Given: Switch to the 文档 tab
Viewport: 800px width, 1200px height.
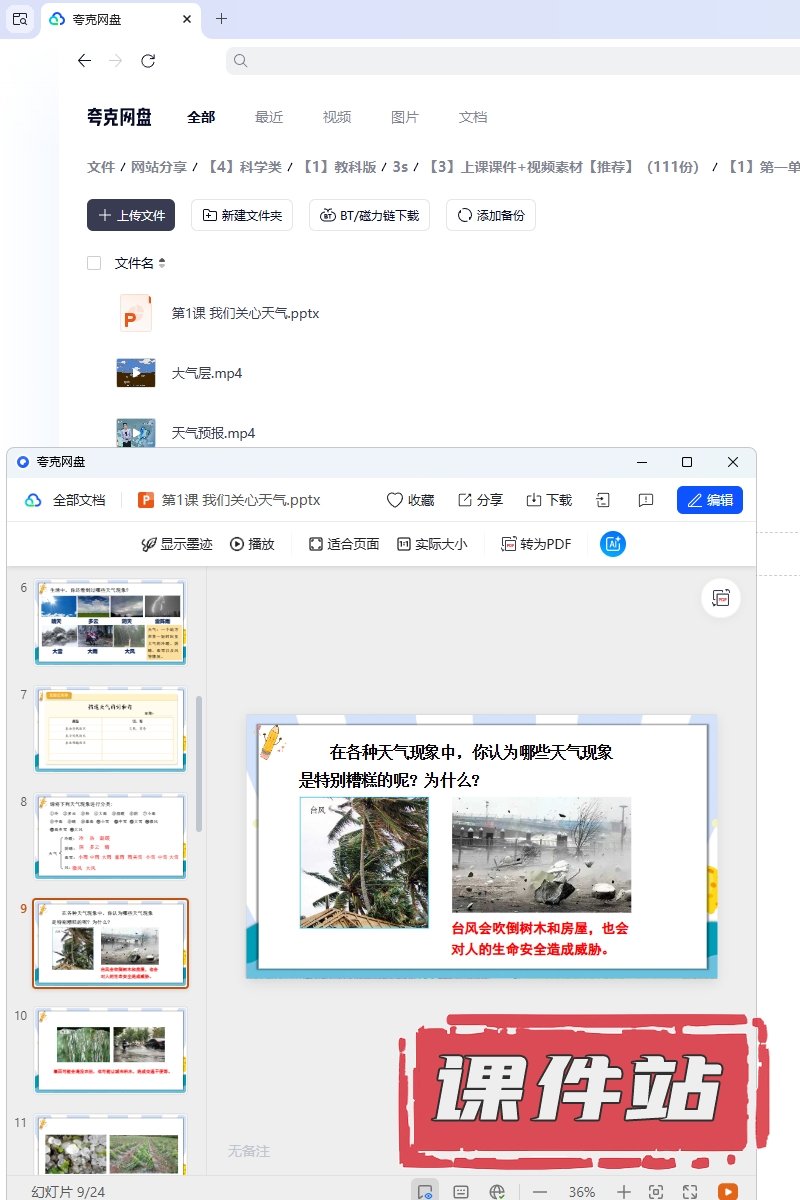Looking at the screenshot, I should [x=472, y=117].
